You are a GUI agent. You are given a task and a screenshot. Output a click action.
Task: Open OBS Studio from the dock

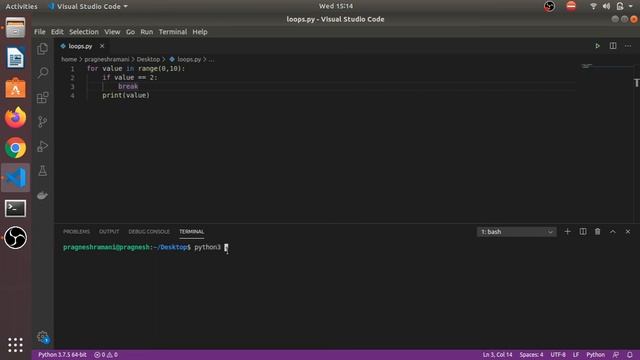coord(16,238)
